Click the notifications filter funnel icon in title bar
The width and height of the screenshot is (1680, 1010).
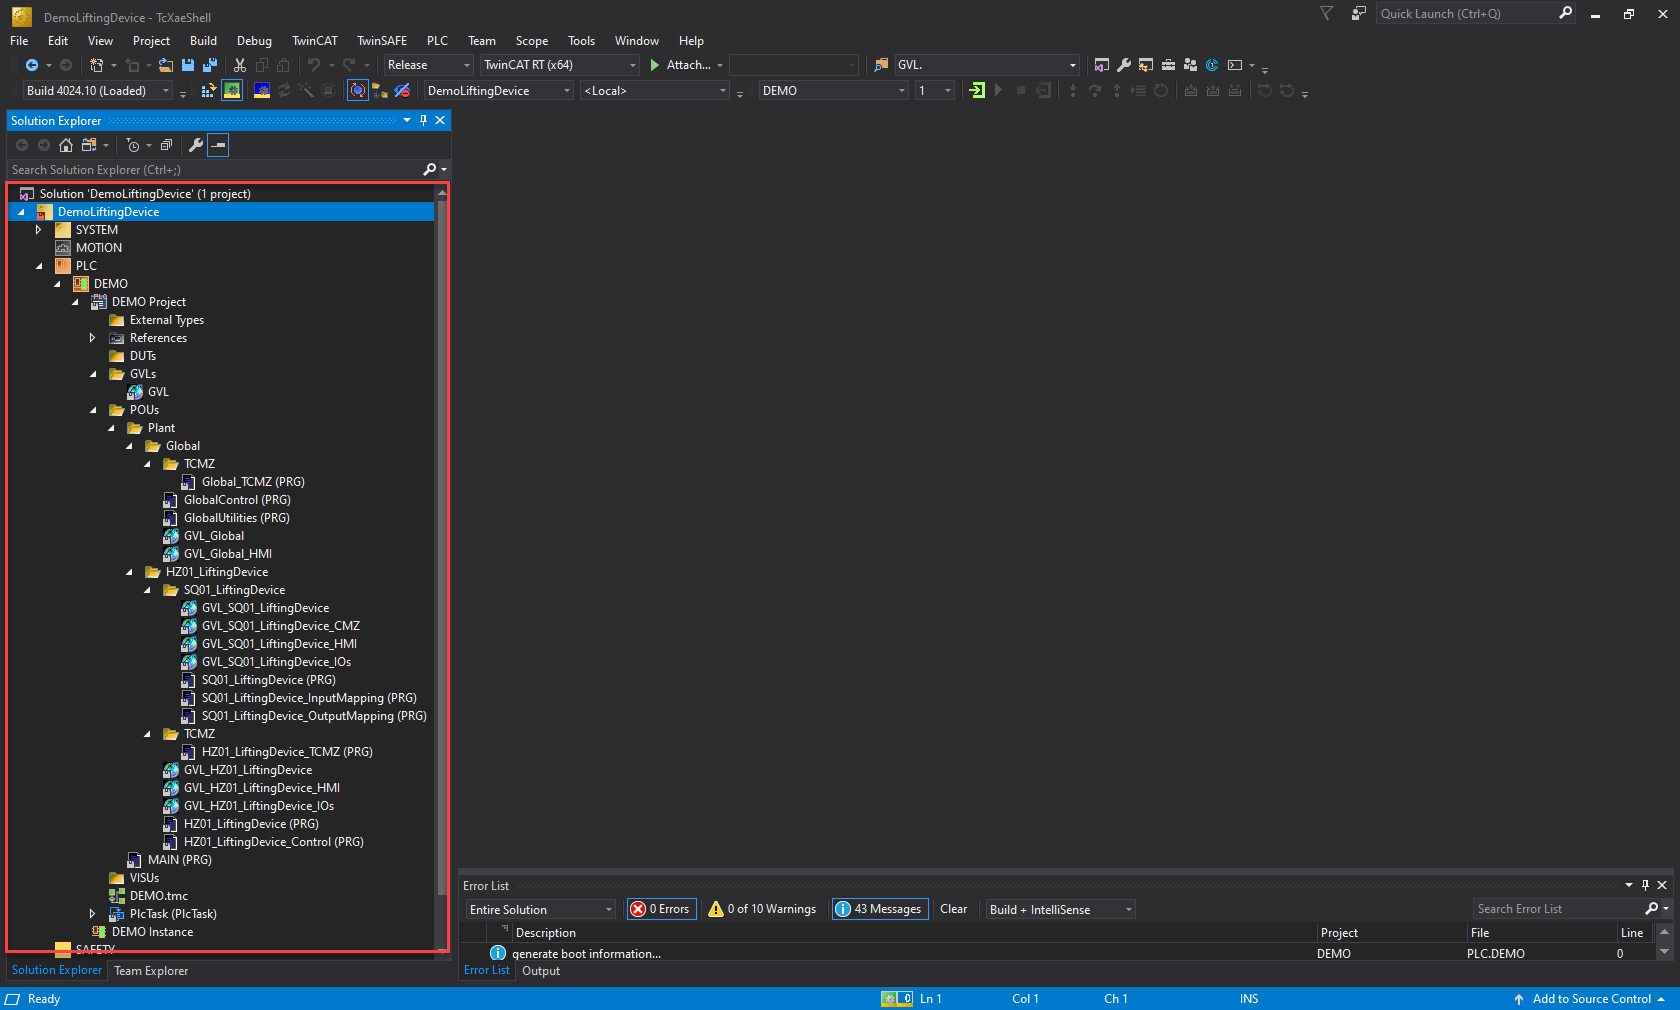pos(1327,14)
